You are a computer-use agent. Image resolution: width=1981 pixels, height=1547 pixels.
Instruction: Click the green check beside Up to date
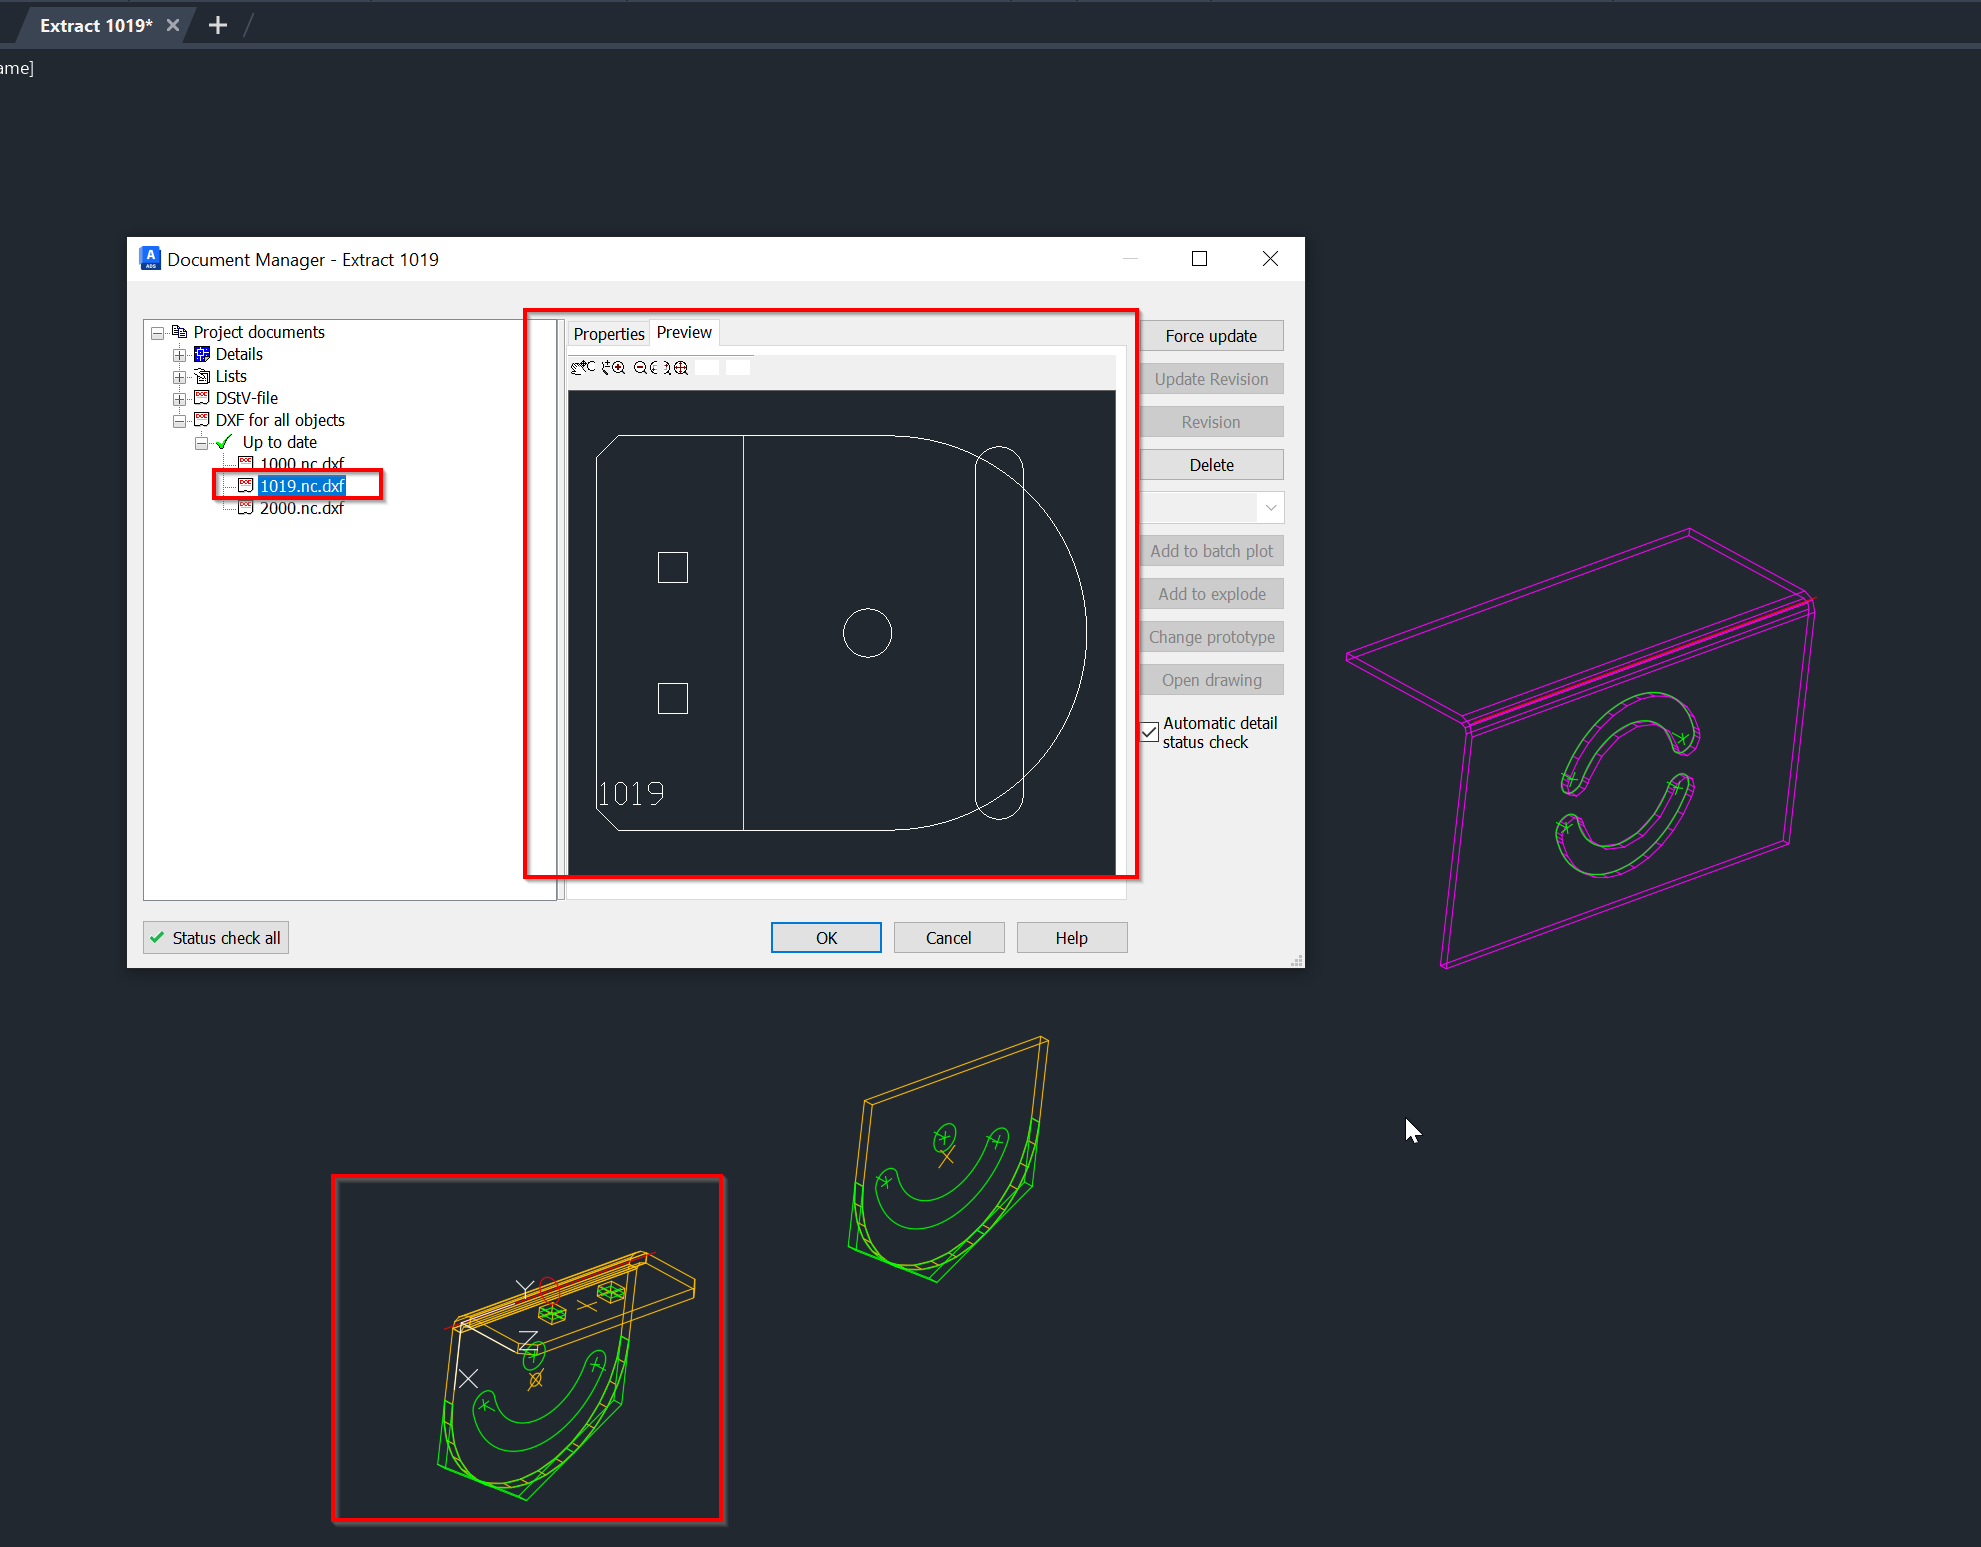pyautogui.click(x=221, y=442)
